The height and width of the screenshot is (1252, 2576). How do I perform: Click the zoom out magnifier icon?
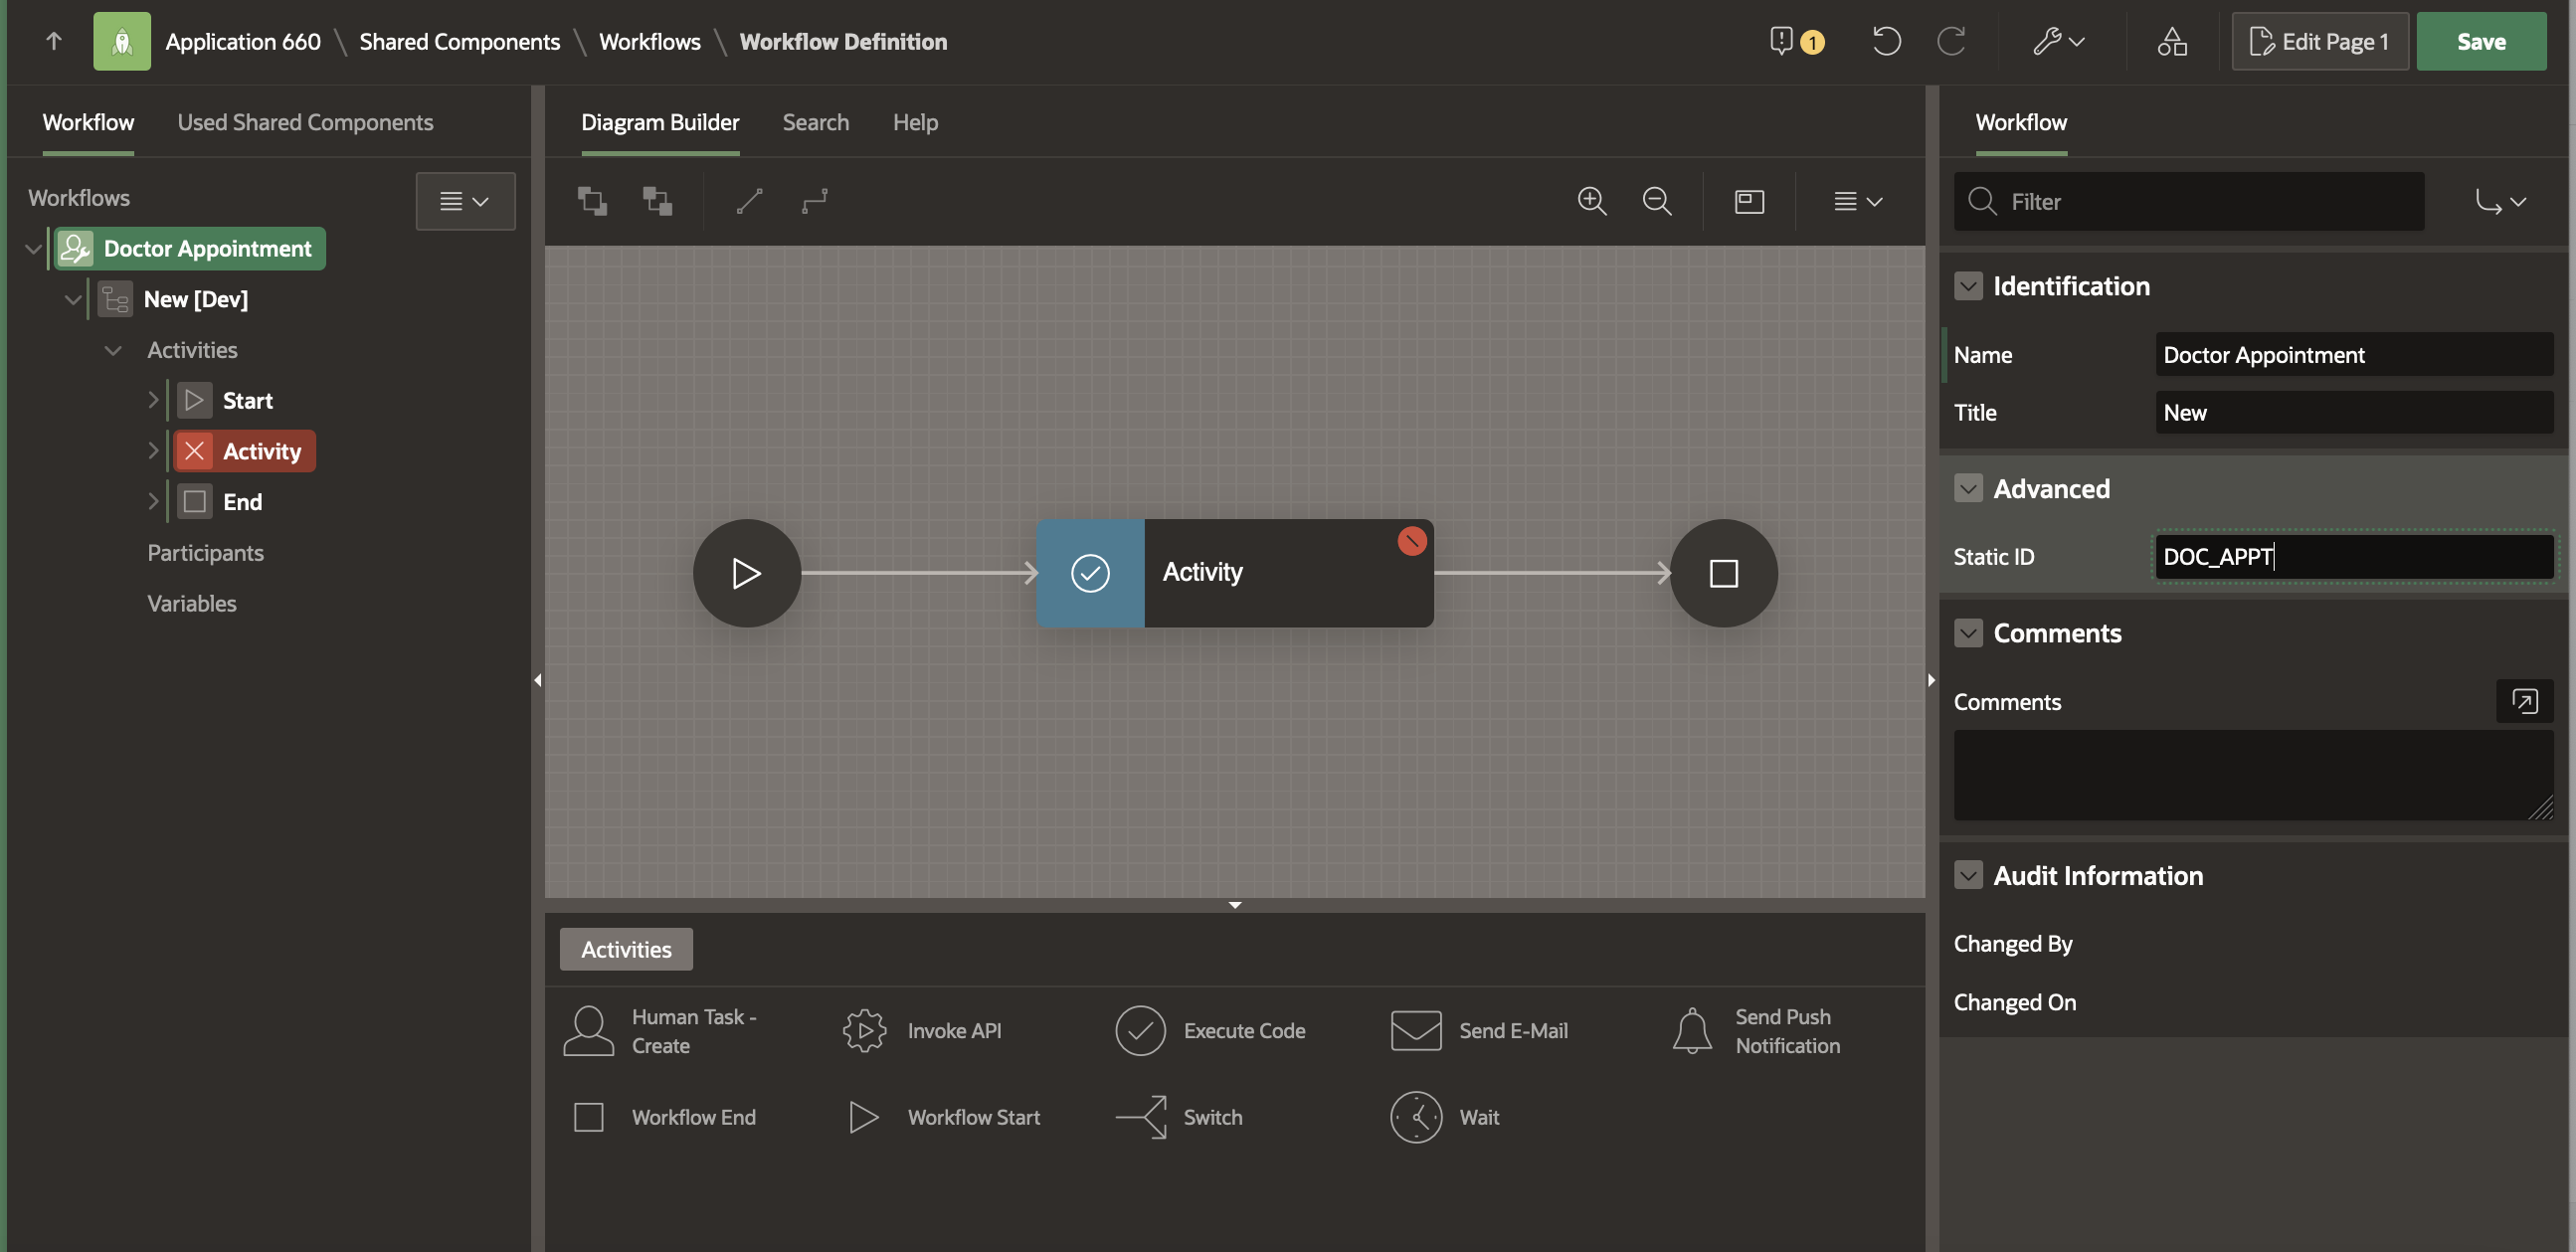[x=1656, y=201]
